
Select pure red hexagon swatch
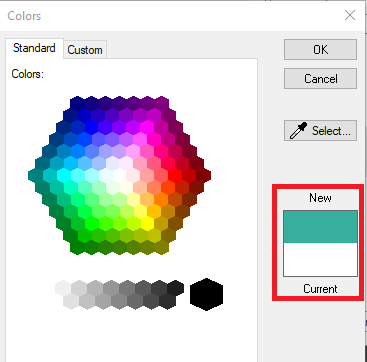[x=175, y=175]
